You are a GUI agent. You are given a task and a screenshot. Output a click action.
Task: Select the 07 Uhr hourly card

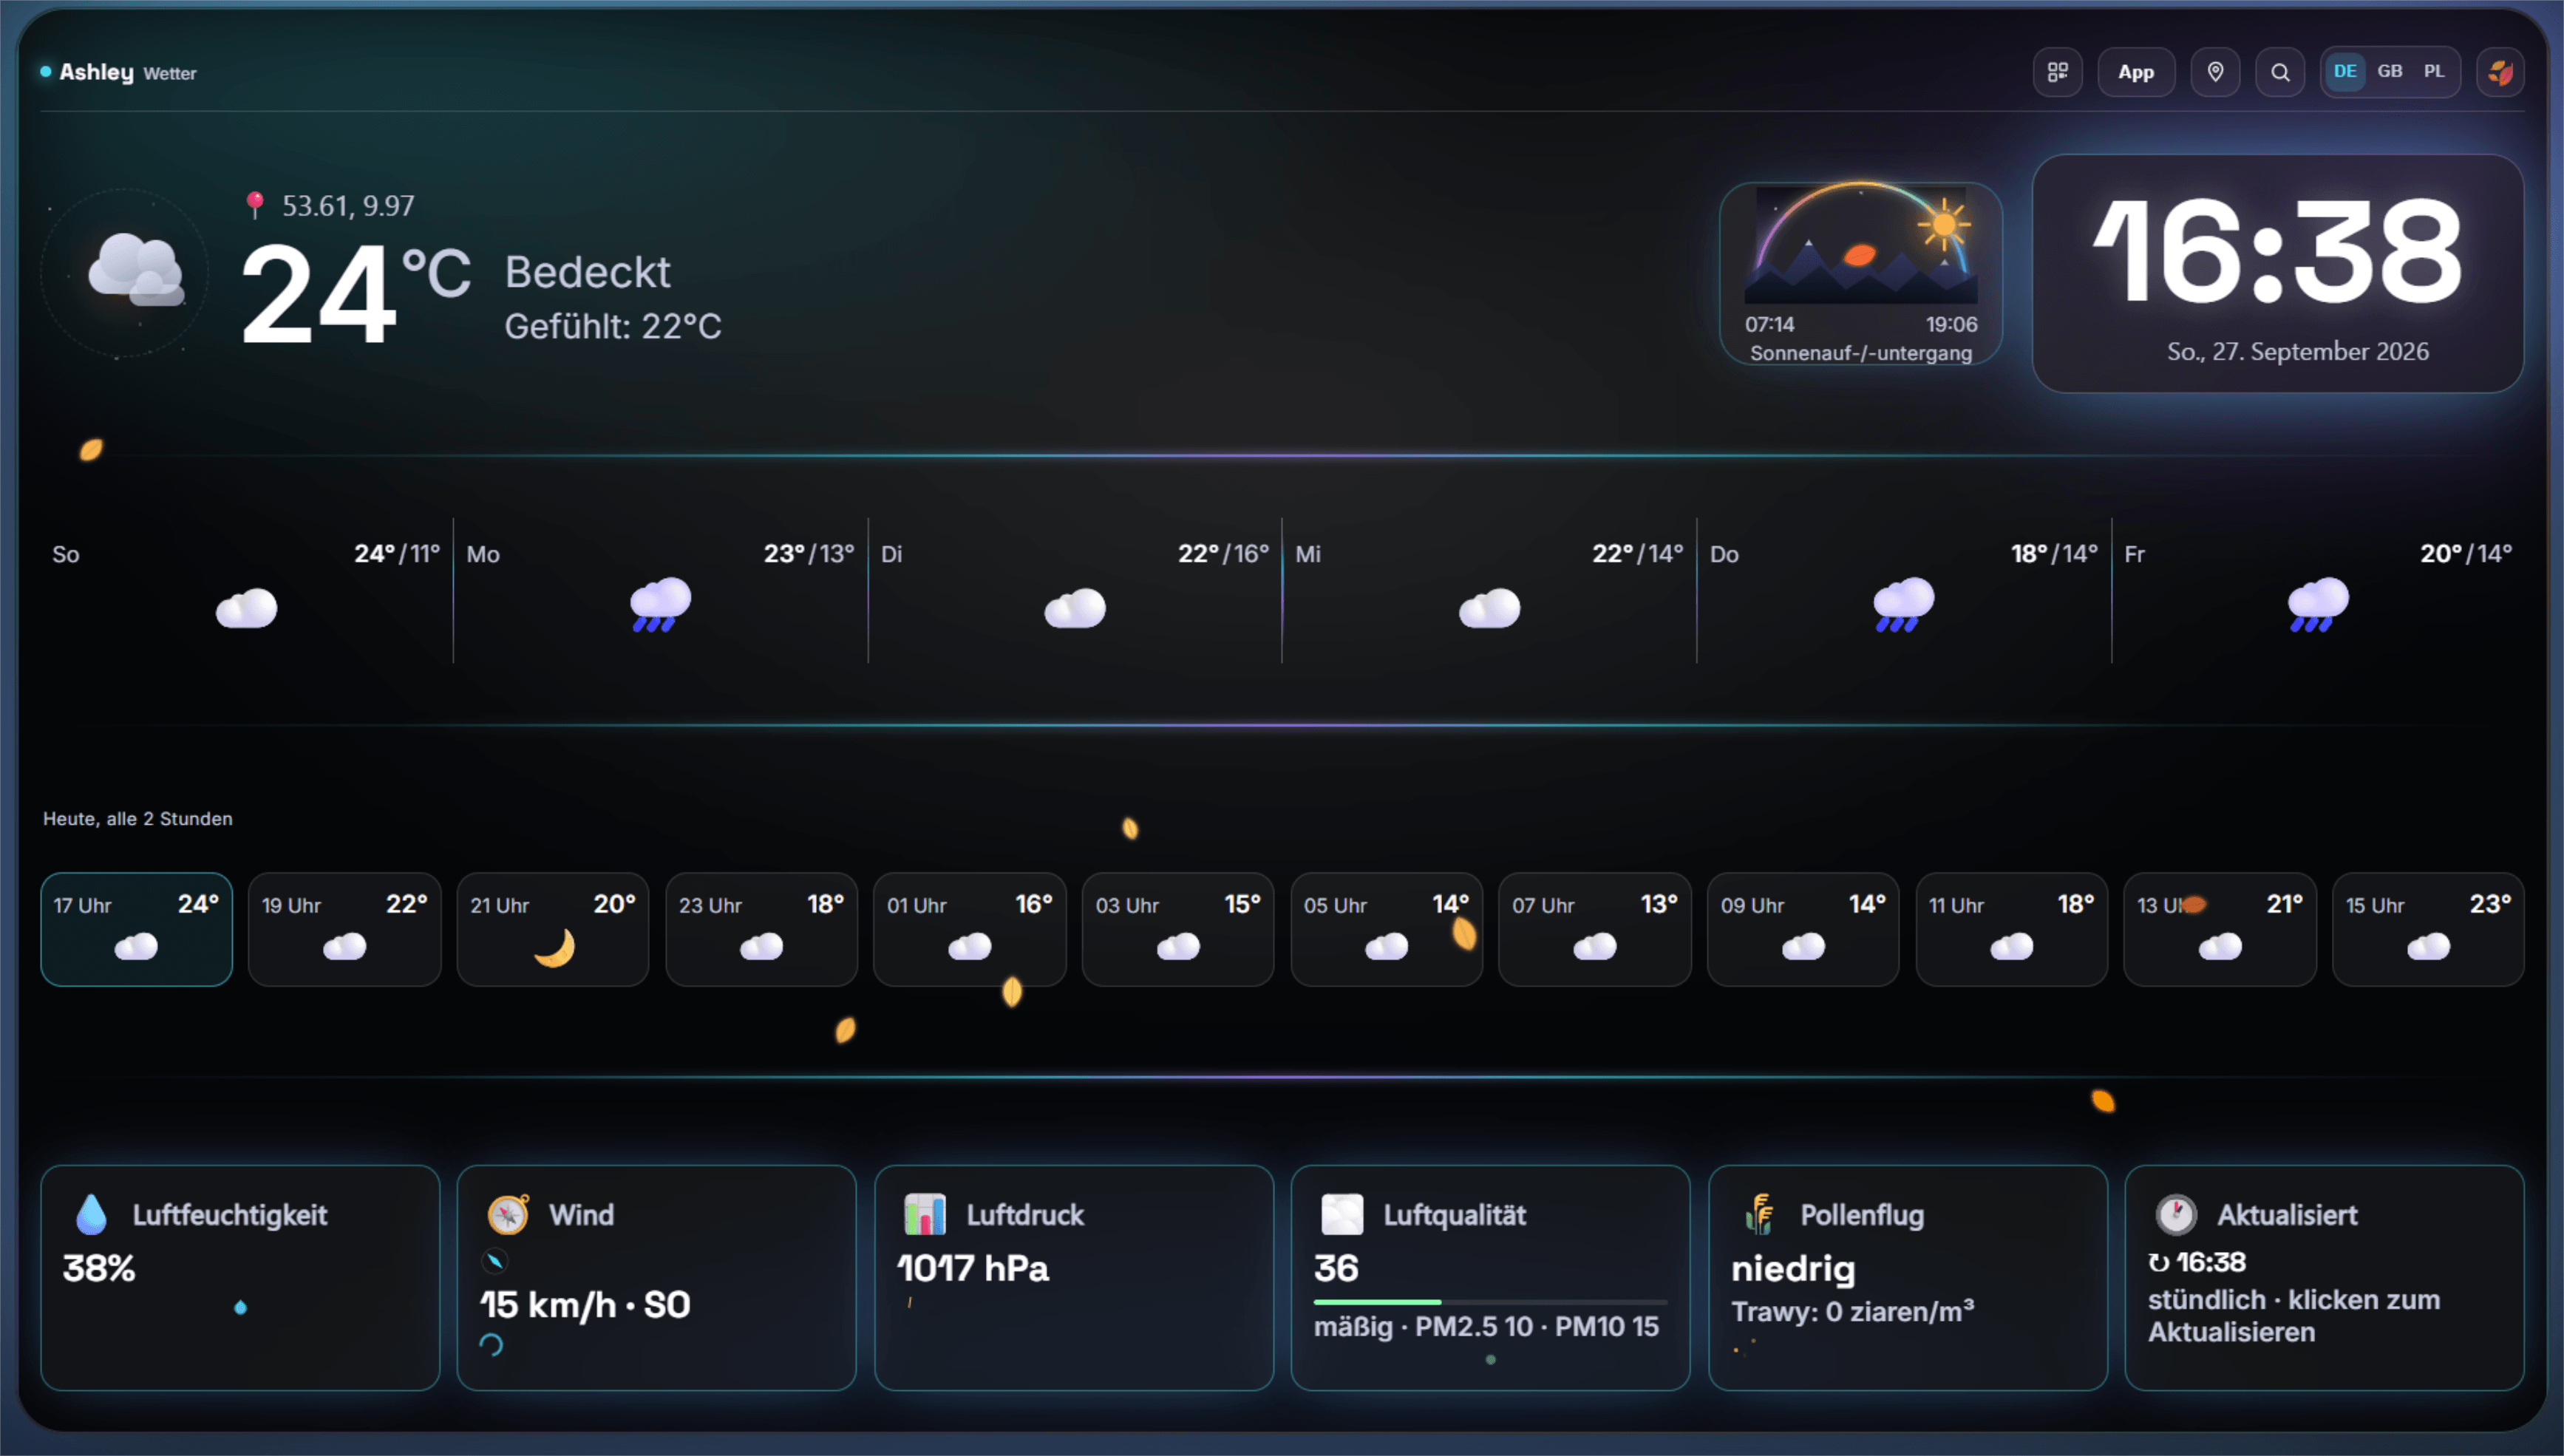[x=1594, y=929]
